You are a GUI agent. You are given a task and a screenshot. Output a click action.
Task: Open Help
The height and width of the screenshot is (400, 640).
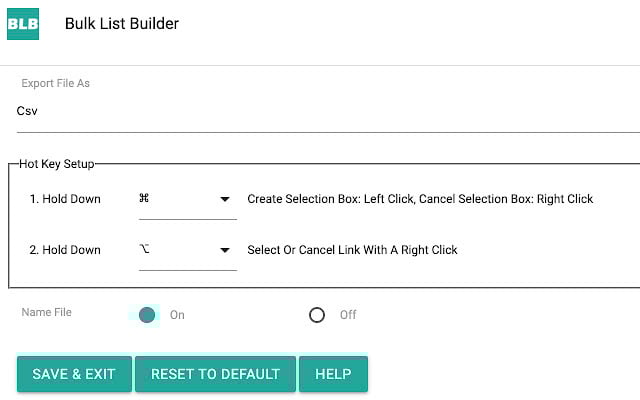coord(333,374)
